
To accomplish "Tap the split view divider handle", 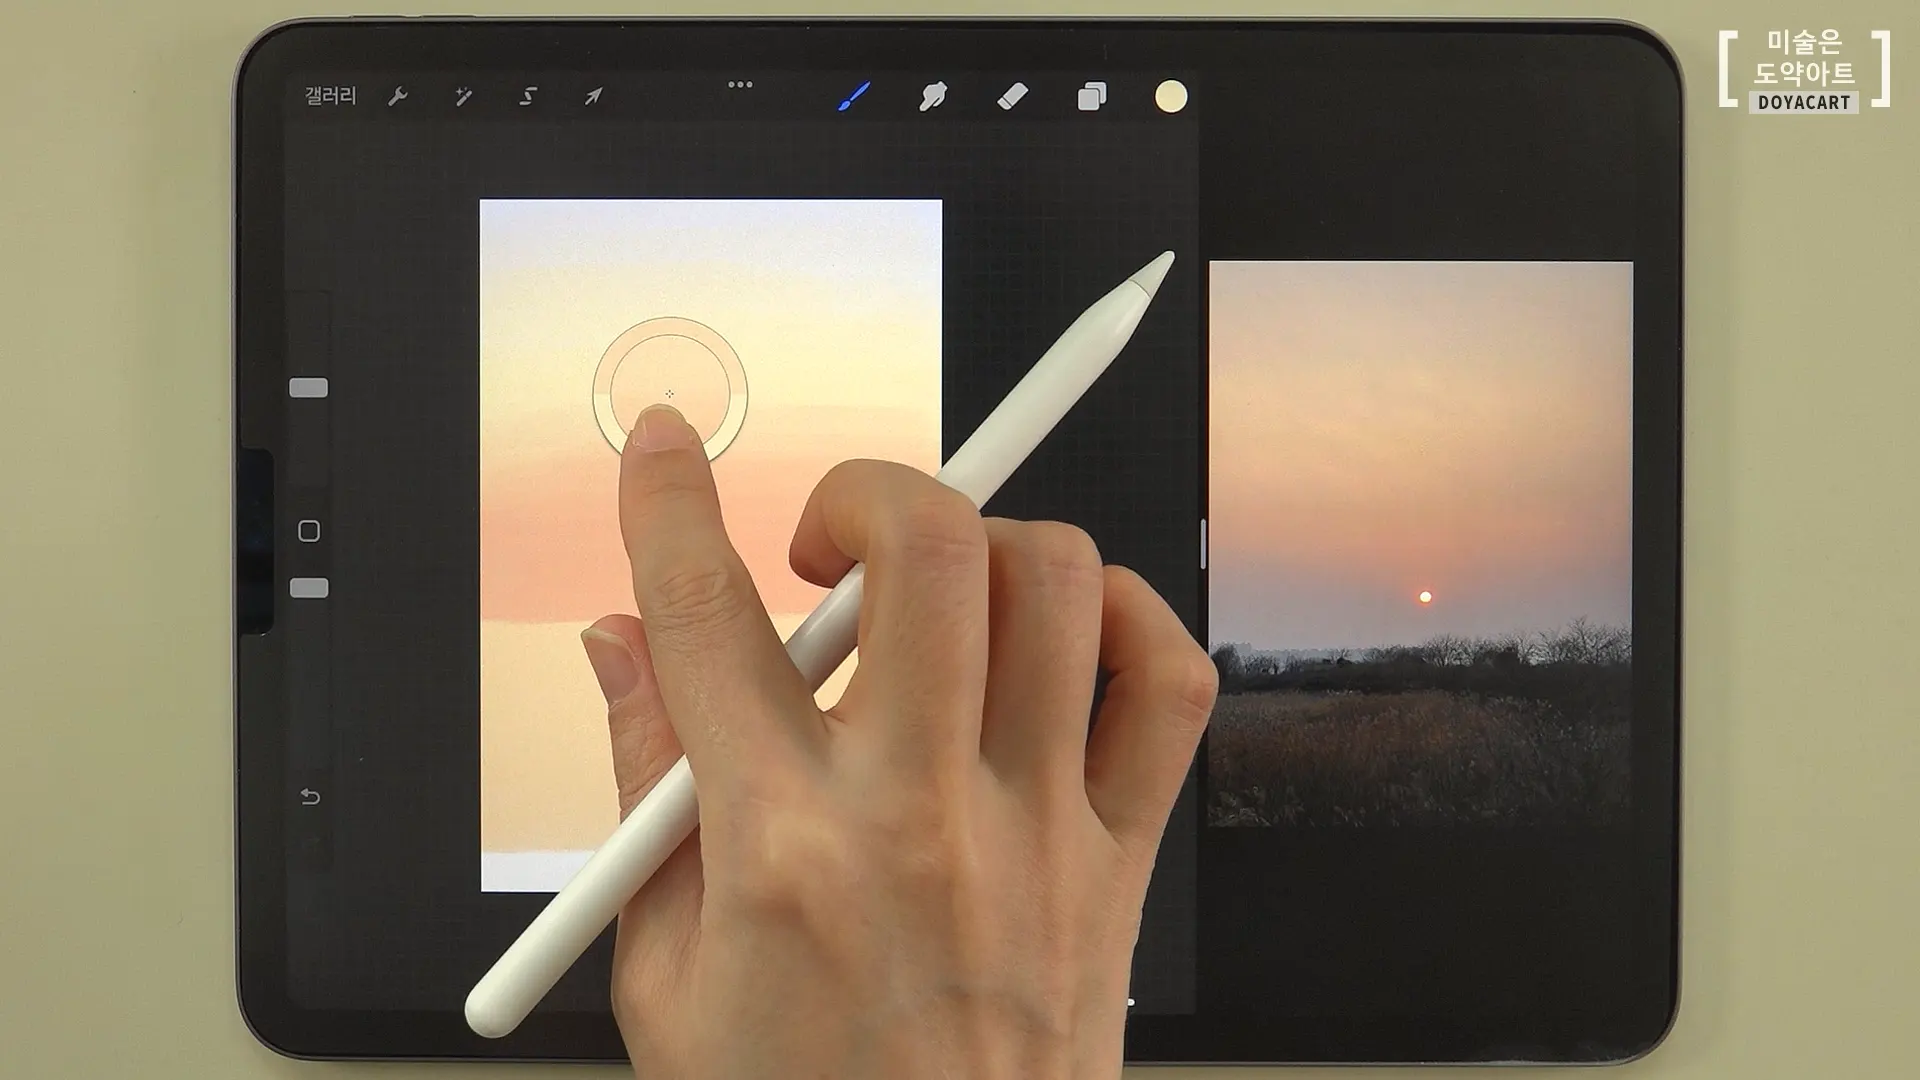I will tap(1203, 545).
